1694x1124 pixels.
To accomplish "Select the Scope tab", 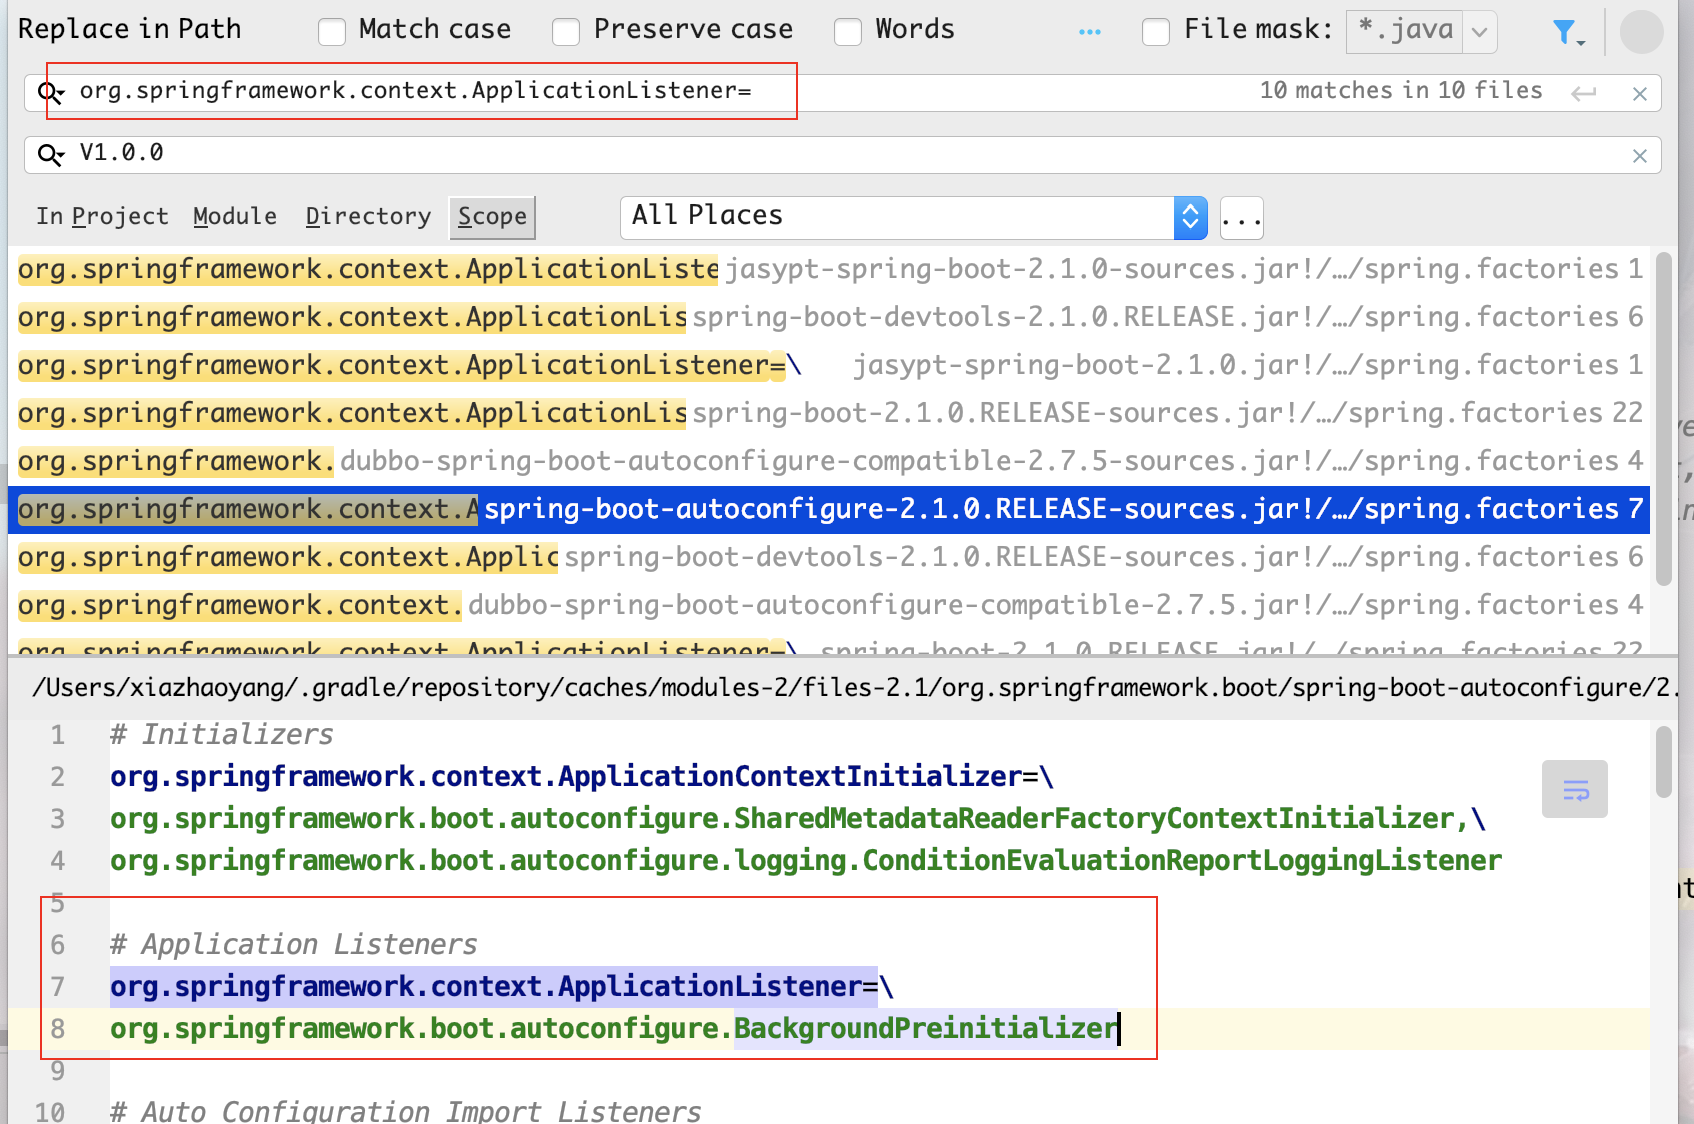I will [x=492, y=217].
